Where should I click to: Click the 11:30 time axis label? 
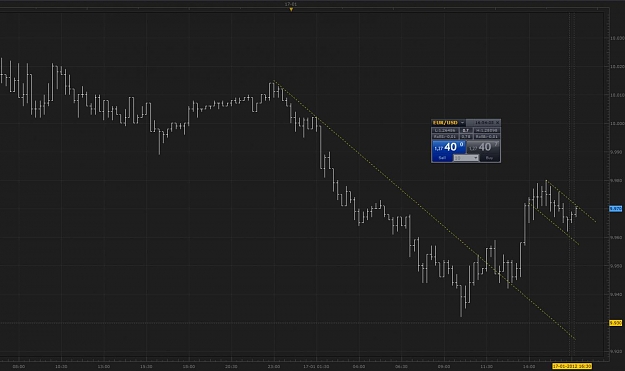click(486, 366)
